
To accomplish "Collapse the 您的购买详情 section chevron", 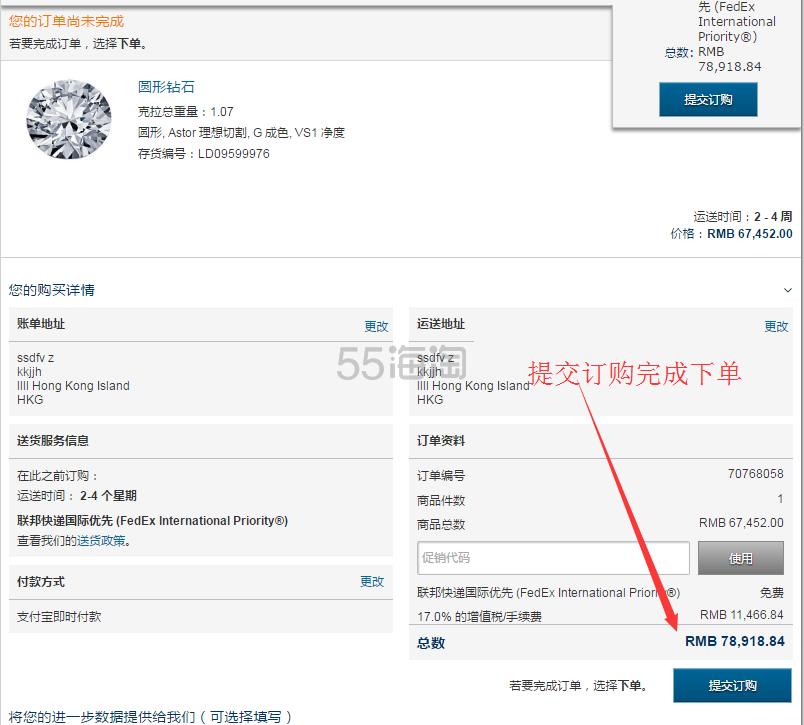I will 788,290.
